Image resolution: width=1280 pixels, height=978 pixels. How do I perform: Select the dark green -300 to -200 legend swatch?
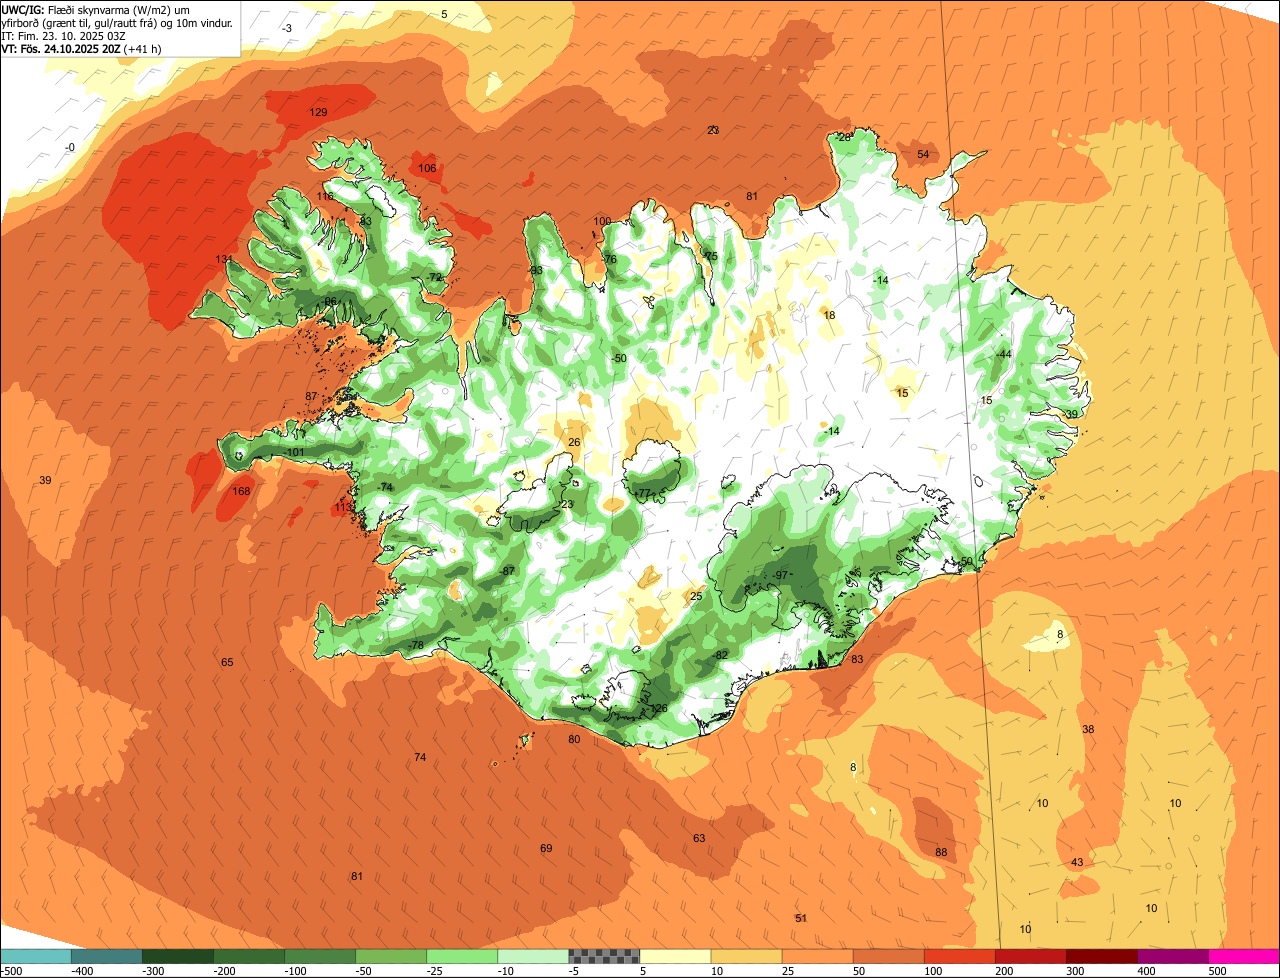point(178,956)
